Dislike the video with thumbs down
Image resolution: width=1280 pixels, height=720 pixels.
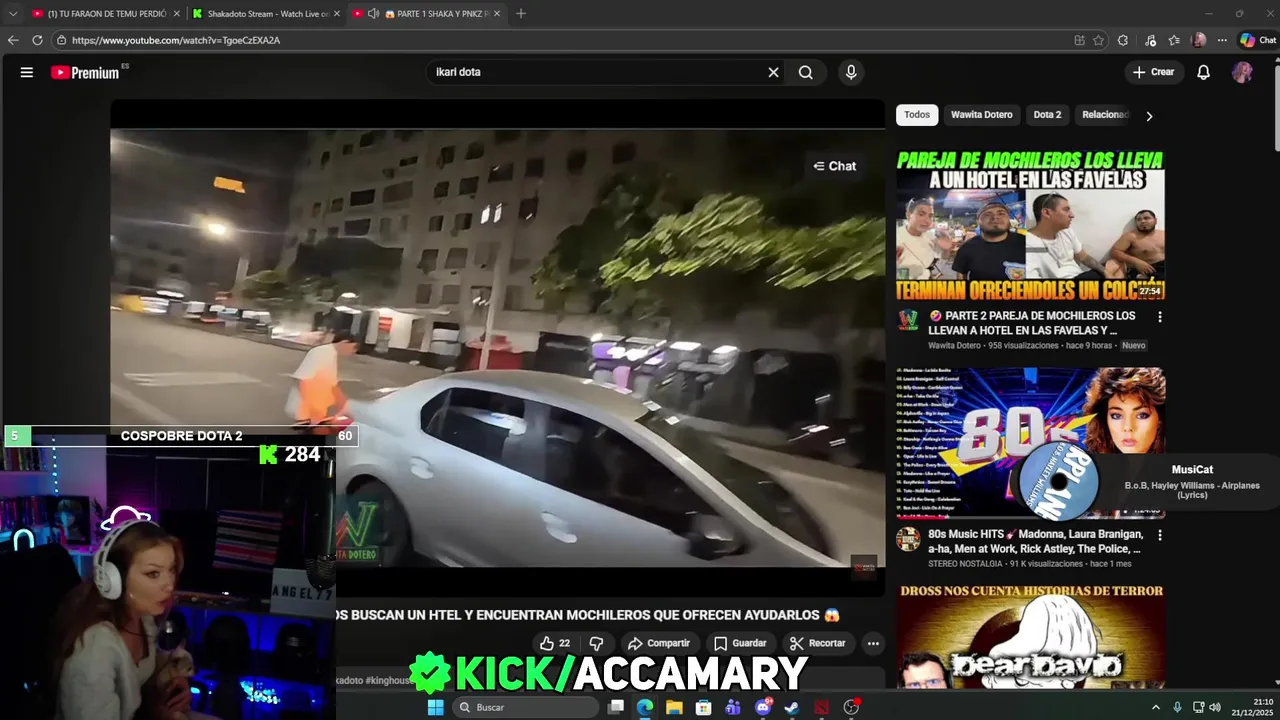[596, 643]
